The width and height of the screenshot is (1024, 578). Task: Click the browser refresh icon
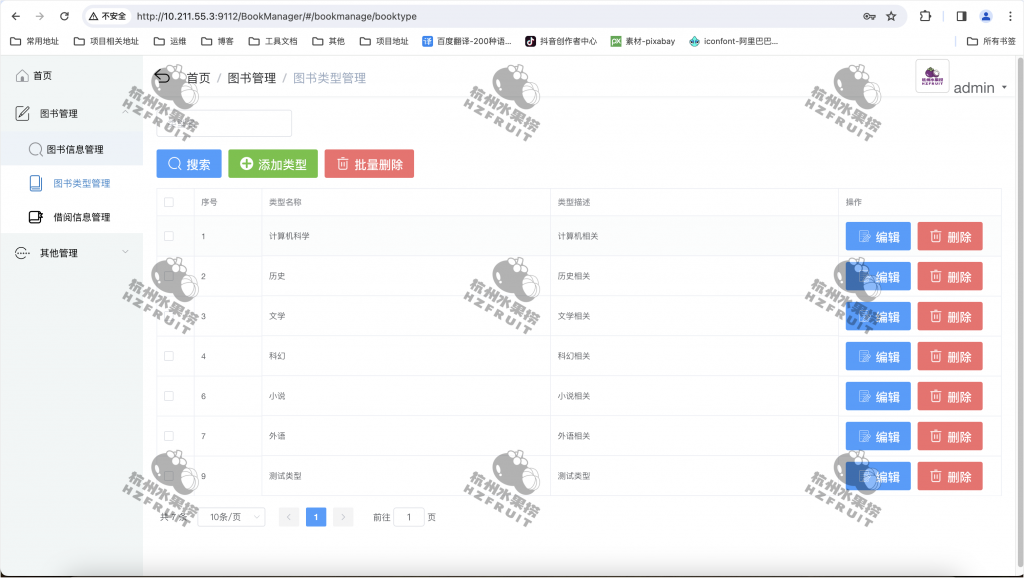click(x=64, y=16)
